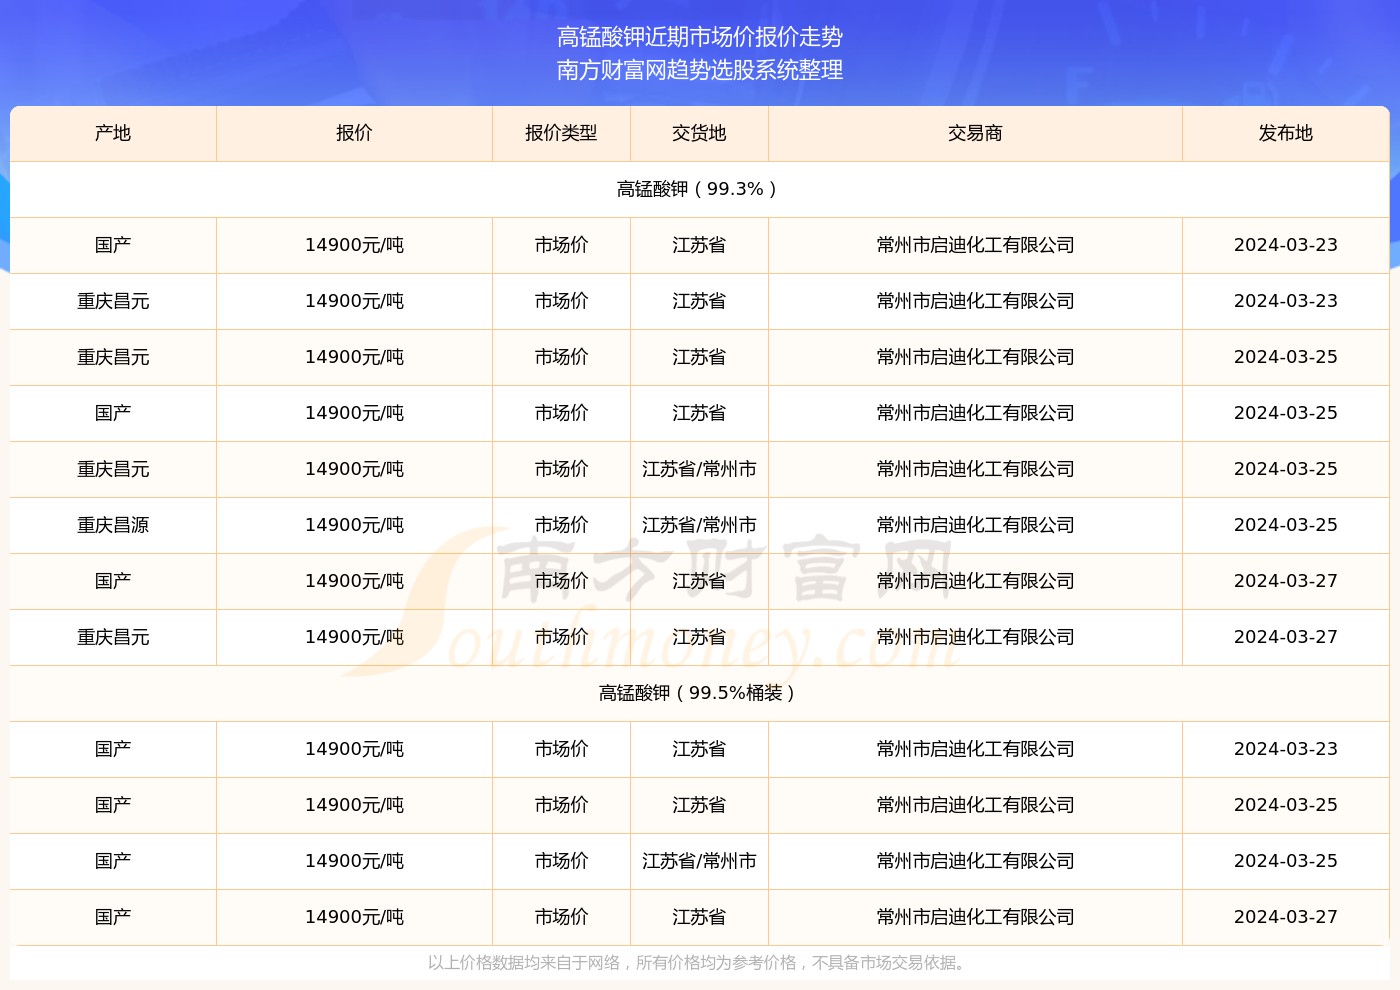1400x990 pixels.
Task: Click the price in the 99.5%桶装 2024-03-27 row
Action: (354, 917)
